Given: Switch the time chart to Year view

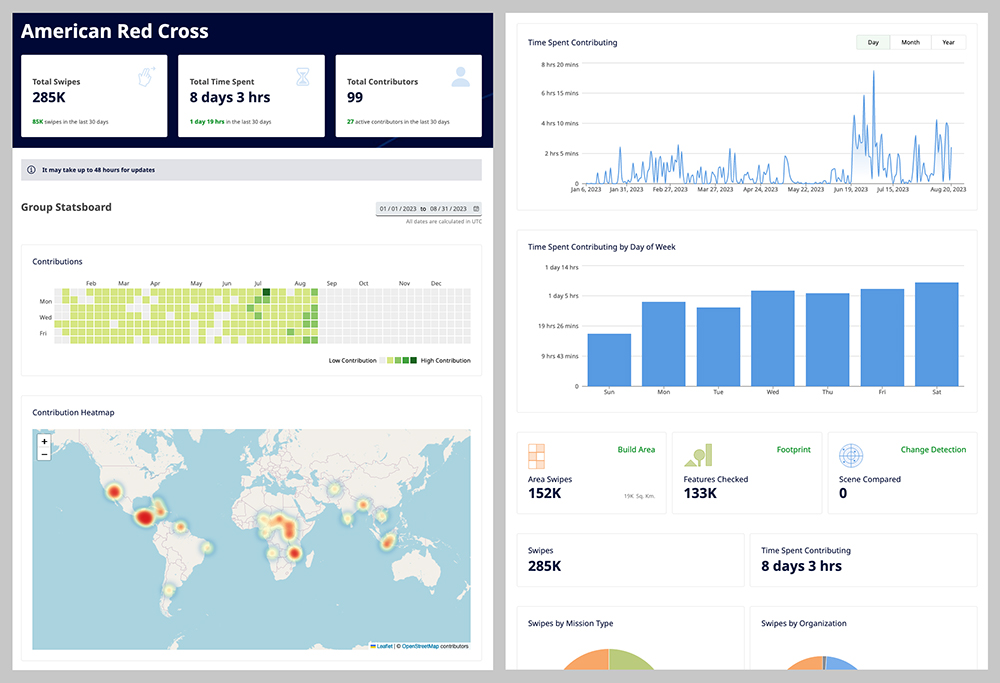Looking at the screenshot, I should tap(948, 42).
